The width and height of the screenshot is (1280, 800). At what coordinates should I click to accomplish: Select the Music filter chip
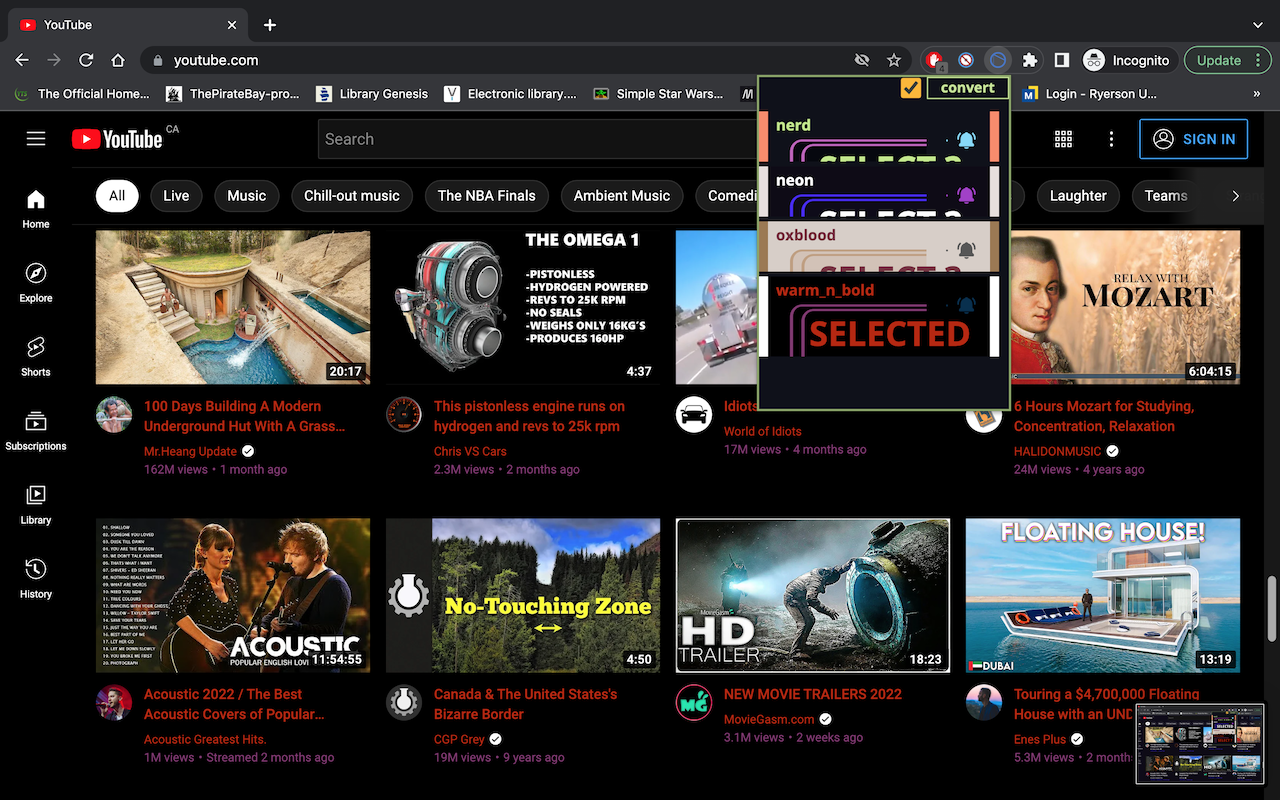coord(247,196)
